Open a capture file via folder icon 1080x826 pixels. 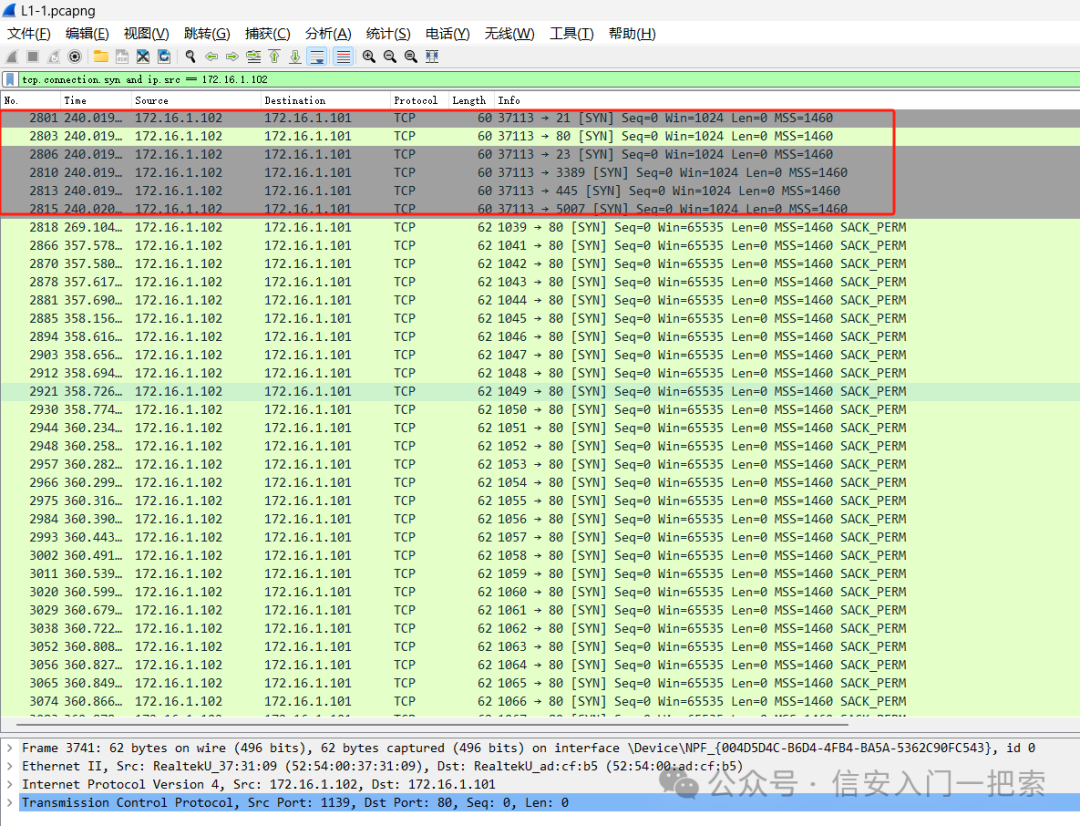click(x=101, y=56)
